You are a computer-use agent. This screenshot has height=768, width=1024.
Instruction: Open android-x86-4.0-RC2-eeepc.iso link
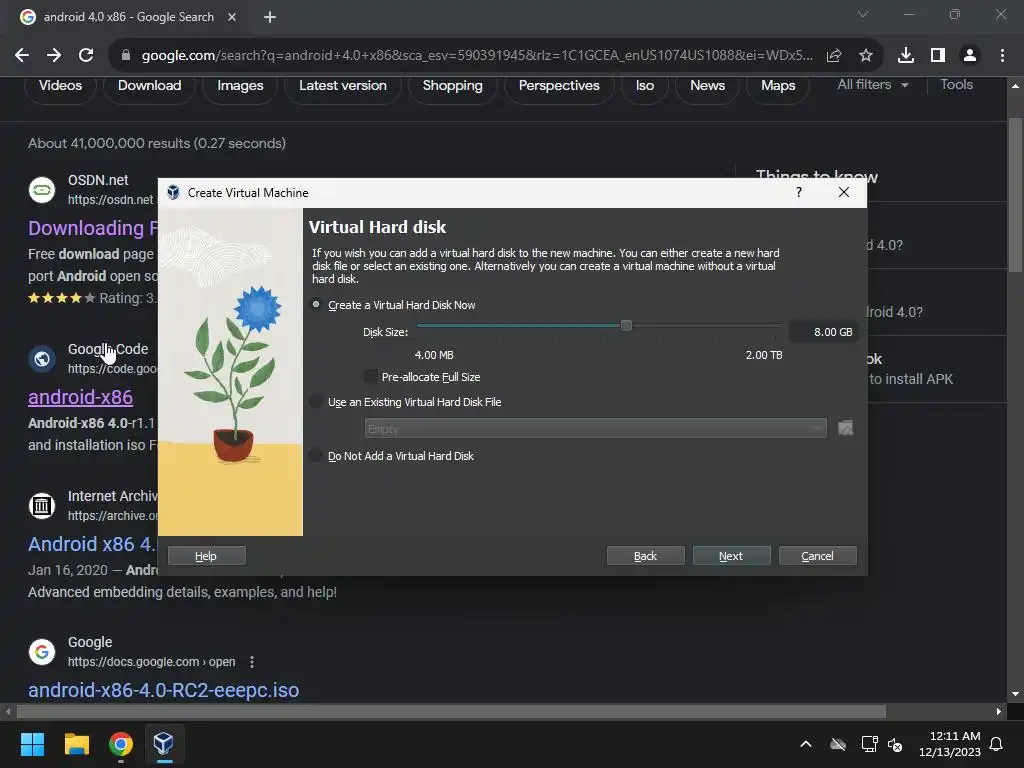click(163, 690)
